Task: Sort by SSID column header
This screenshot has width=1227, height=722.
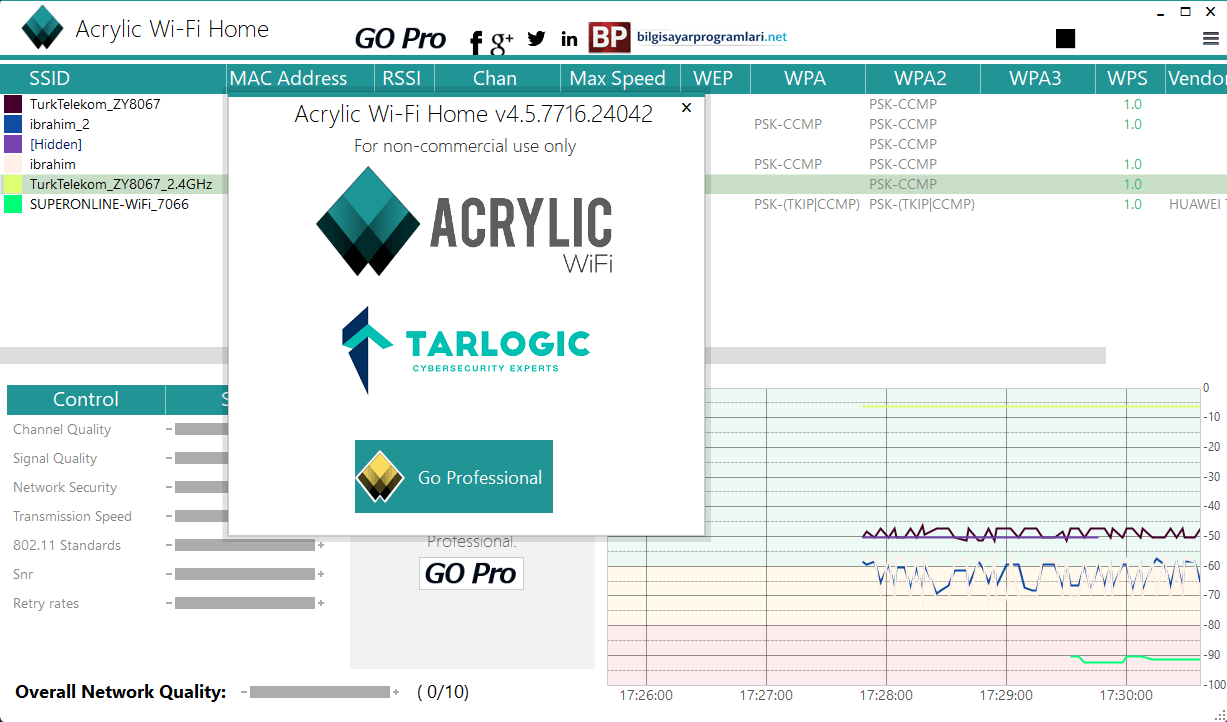Action: click(113, 78)
